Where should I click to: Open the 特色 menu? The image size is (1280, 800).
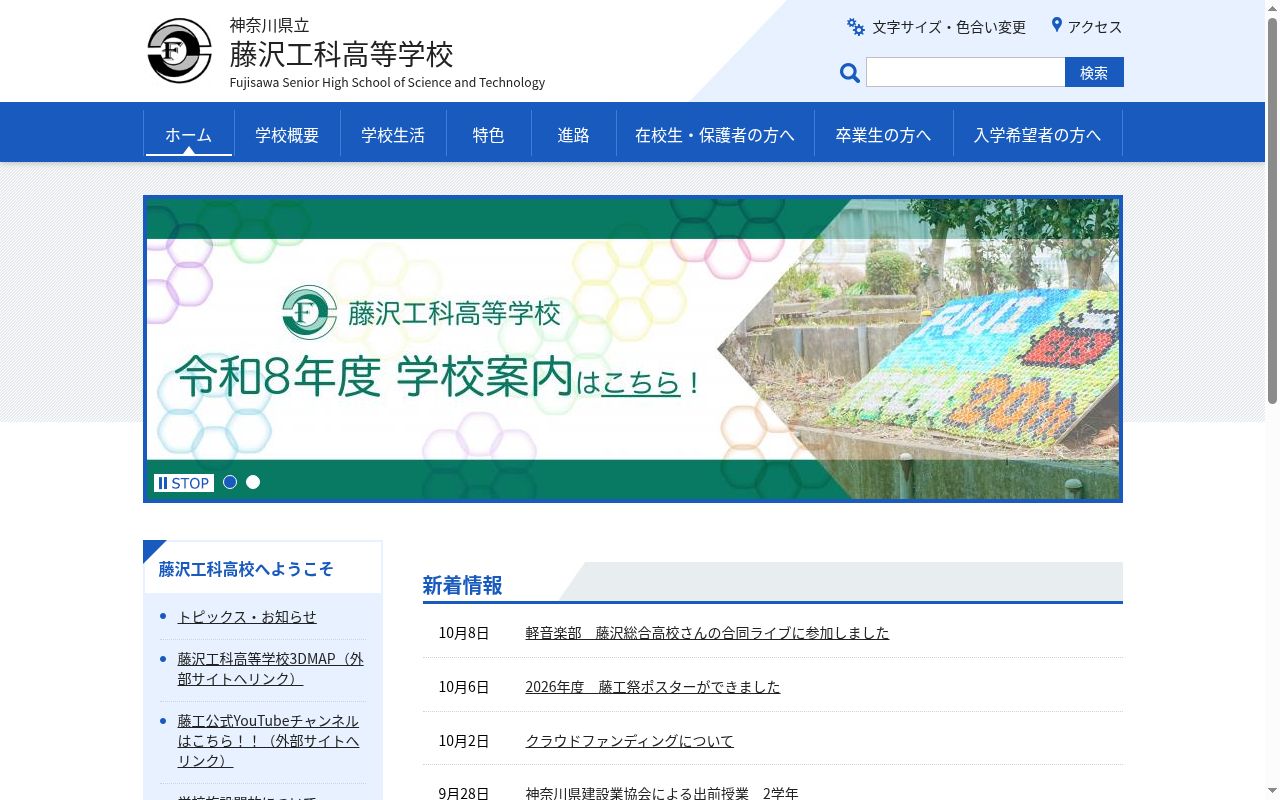pos(489,134)
